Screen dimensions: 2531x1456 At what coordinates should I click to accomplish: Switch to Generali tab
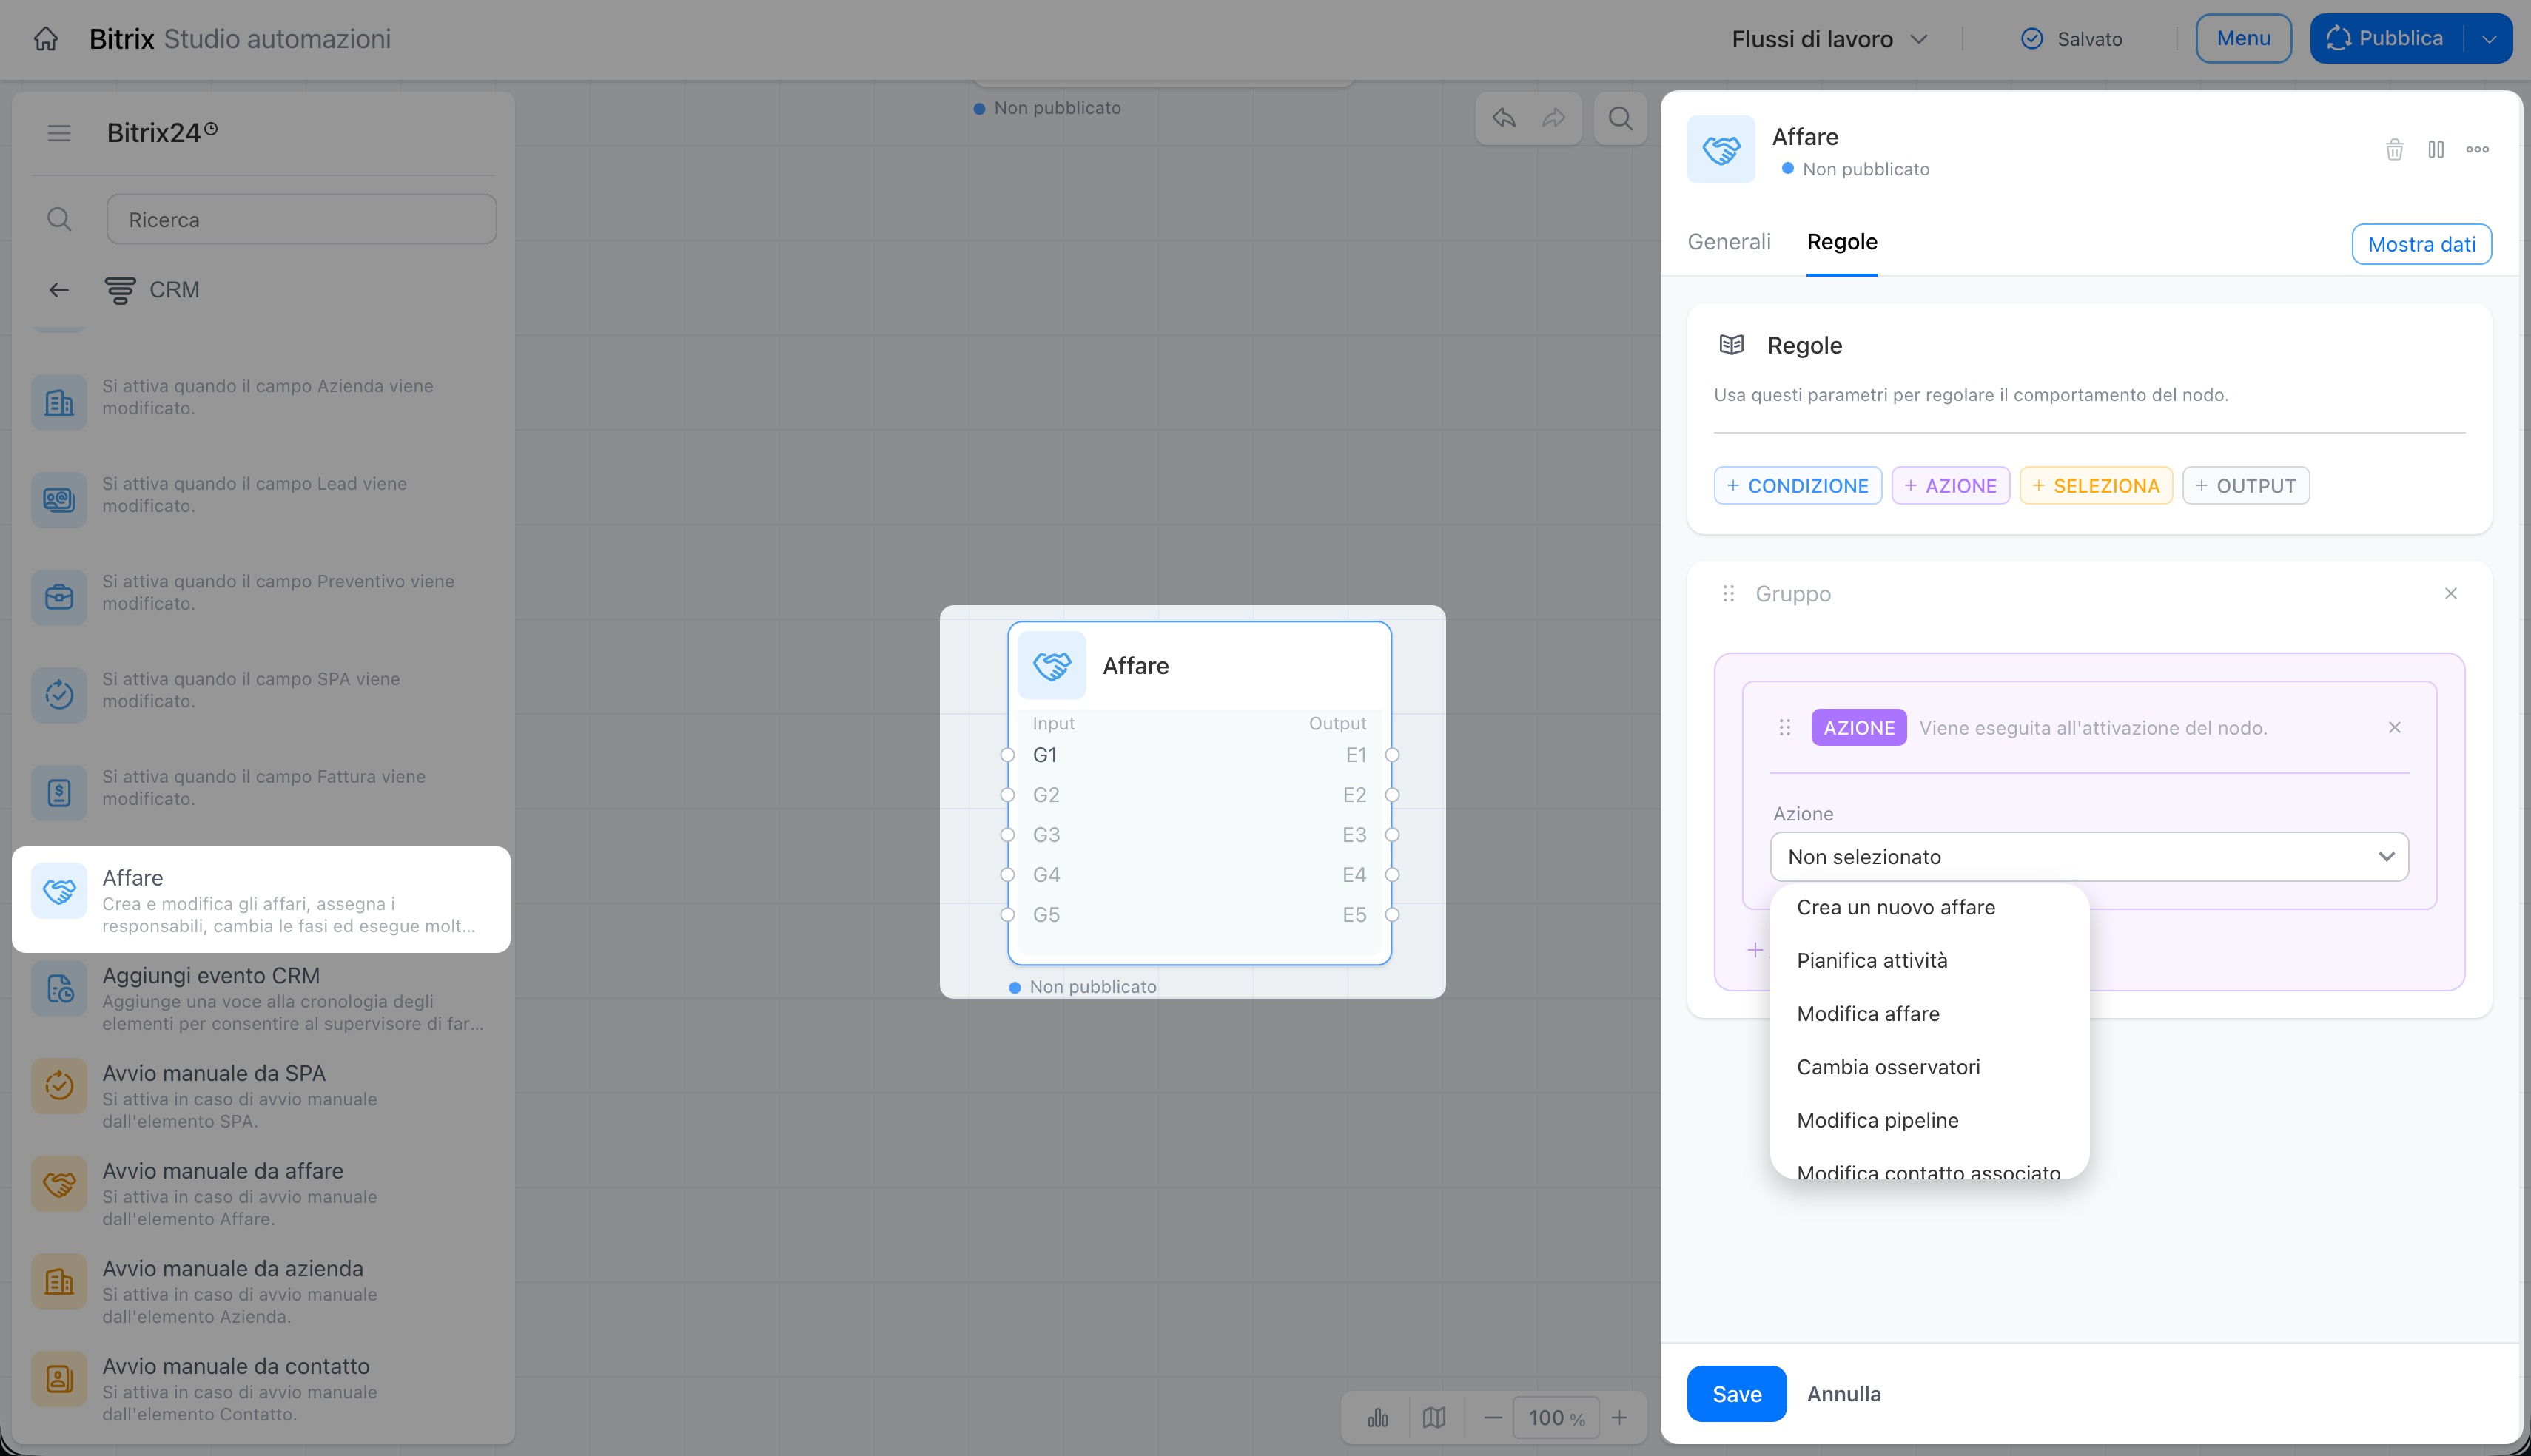coord(1728,242)
